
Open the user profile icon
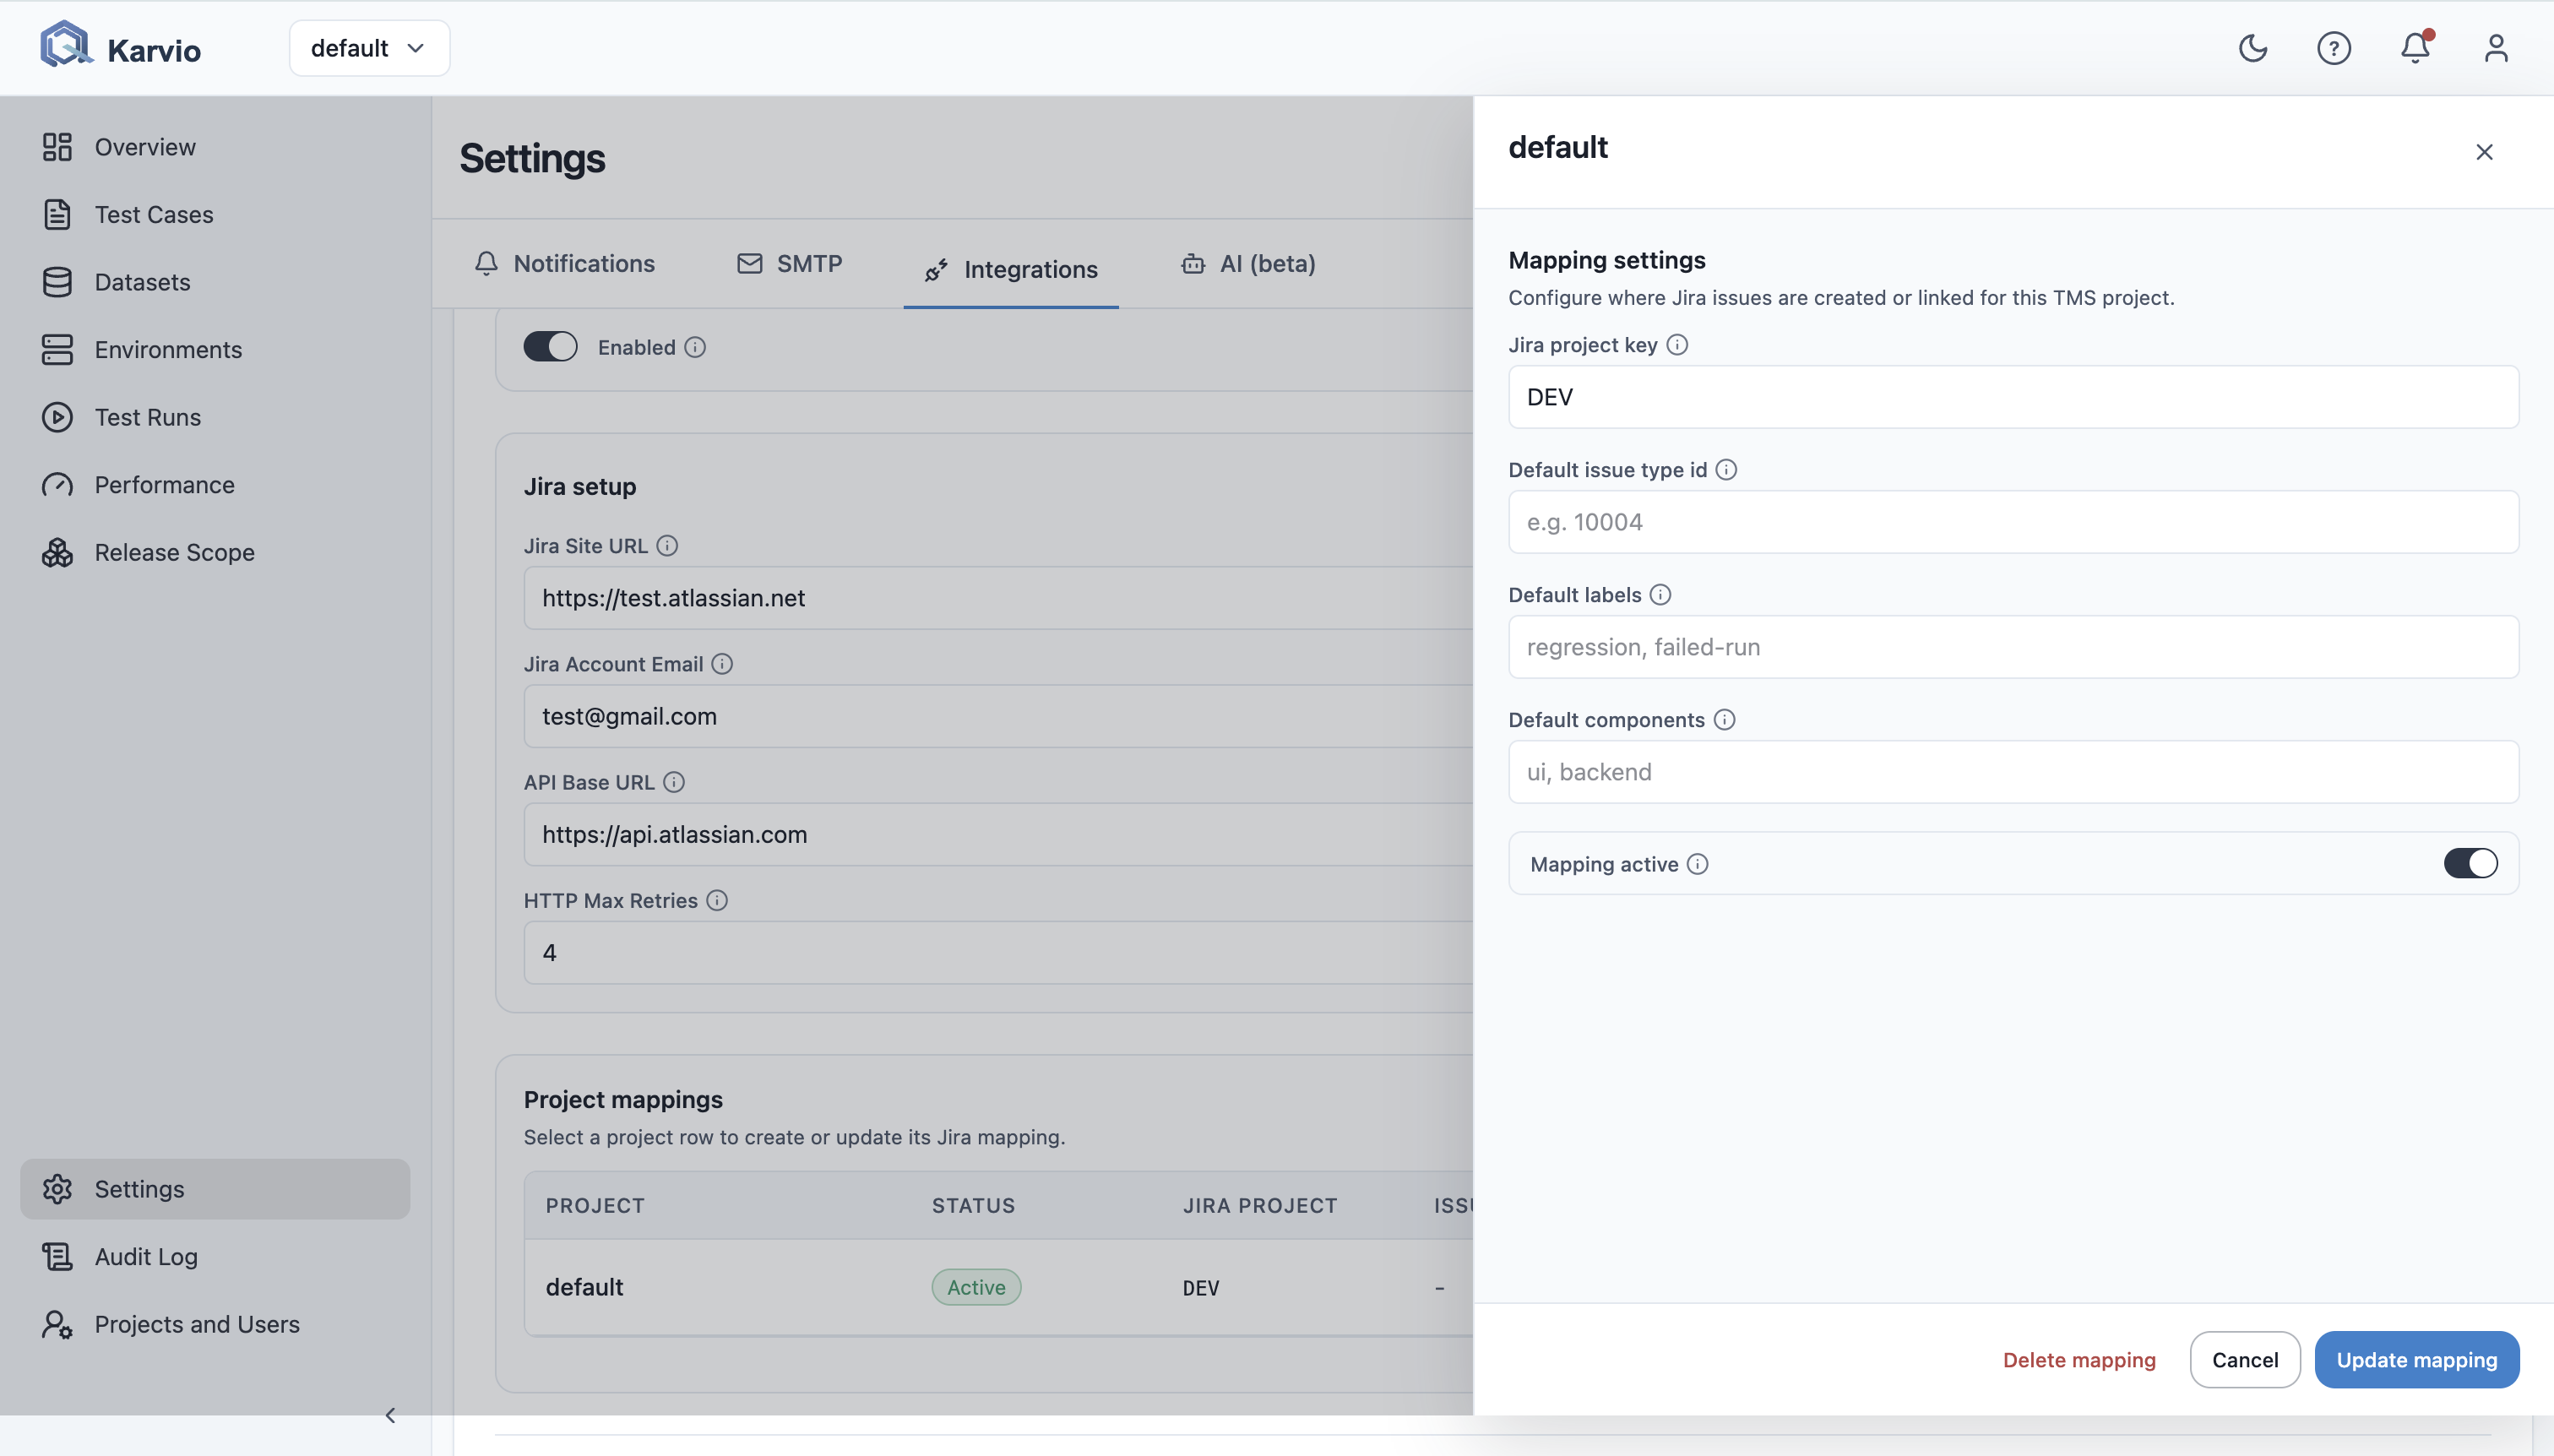coord(2496,48)
